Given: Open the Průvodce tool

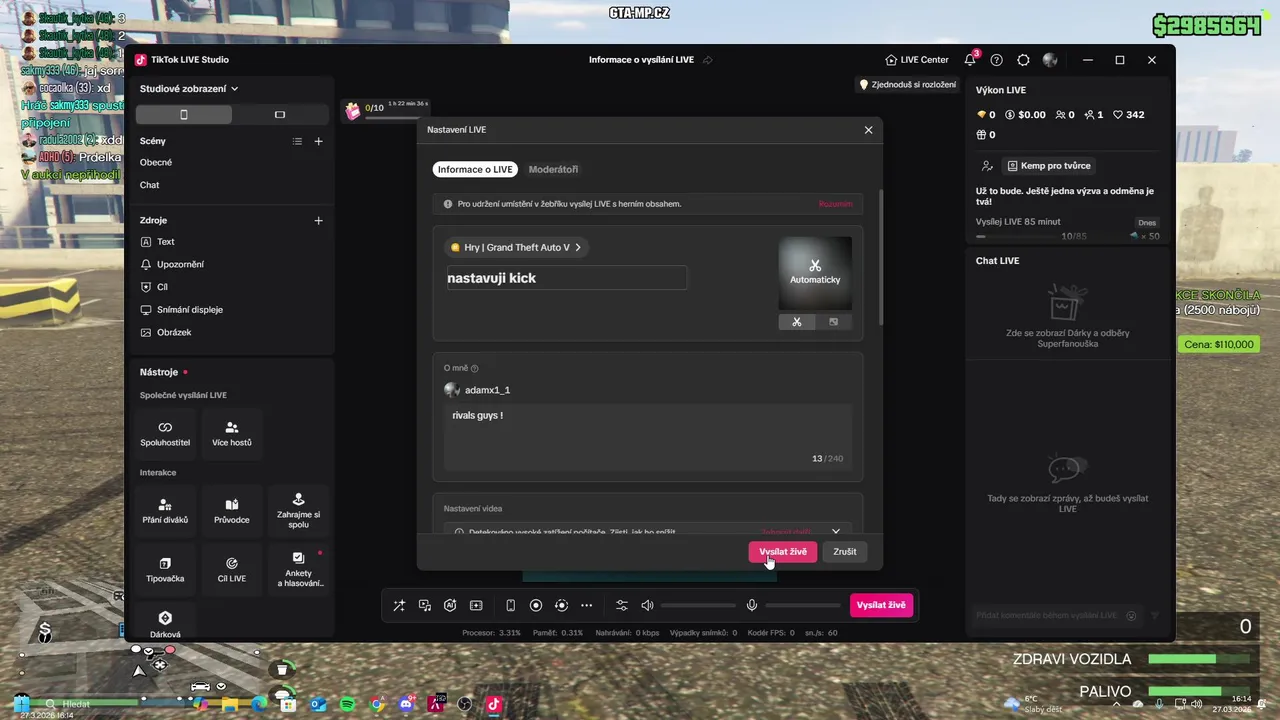Looking at the screenshot, I should click(x=232, y=511).
